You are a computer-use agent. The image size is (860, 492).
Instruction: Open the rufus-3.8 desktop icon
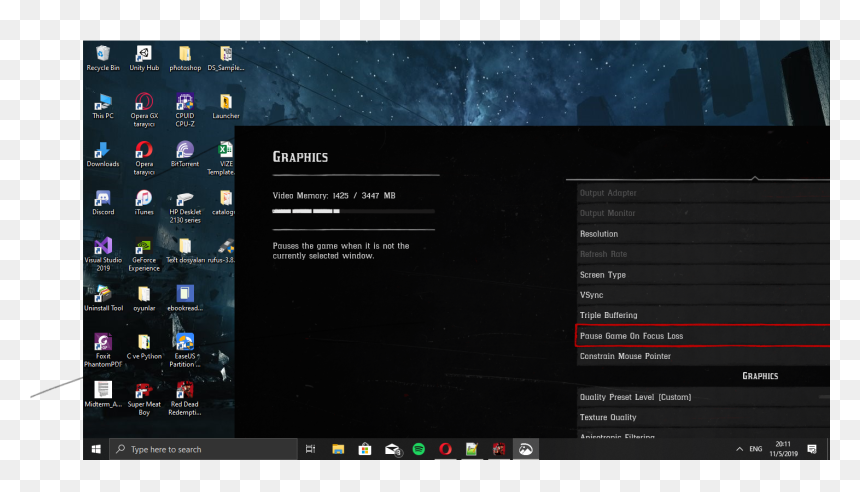pyautogui.click(x=222, y=251)
